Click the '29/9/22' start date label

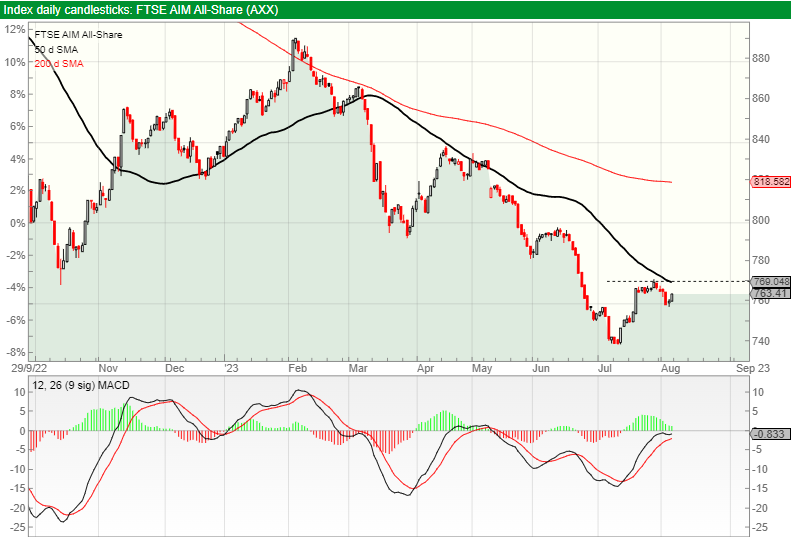[29, 368]
